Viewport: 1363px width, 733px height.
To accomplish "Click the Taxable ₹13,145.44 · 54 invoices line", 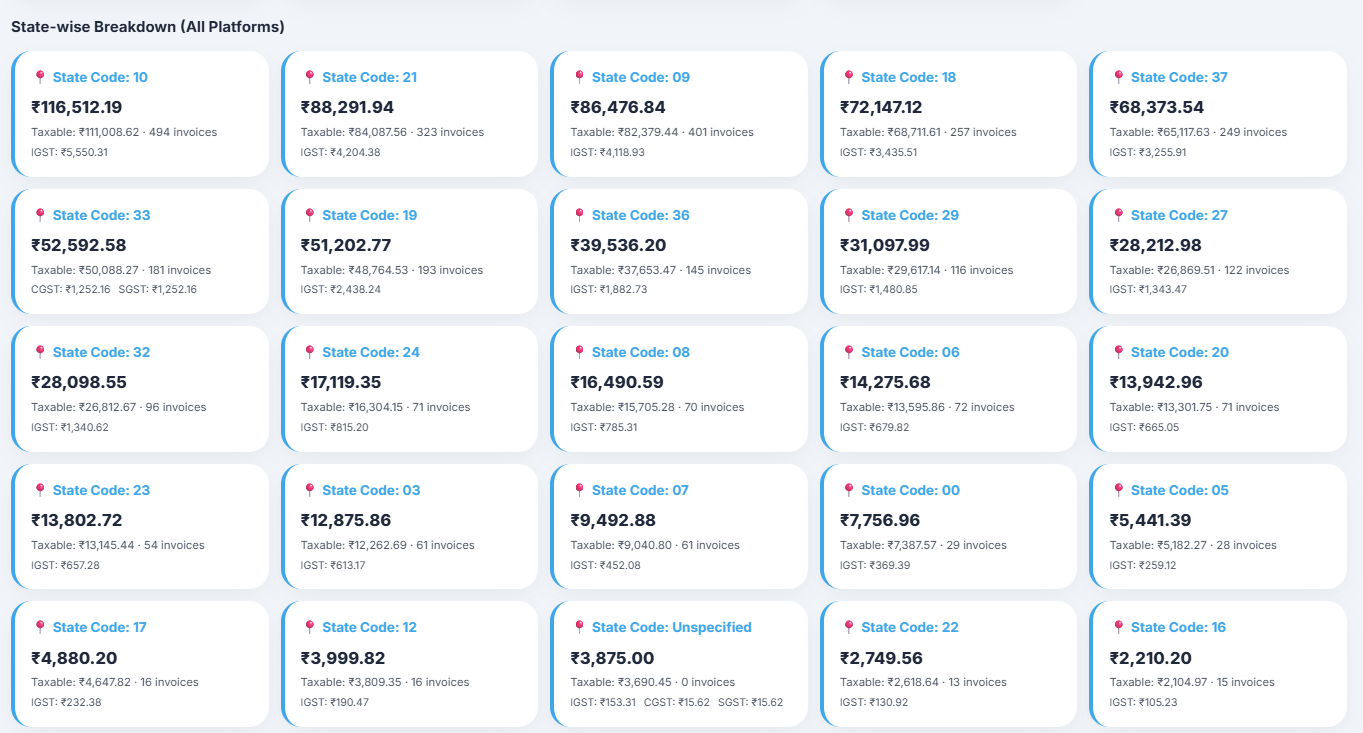I will (118, 545).
